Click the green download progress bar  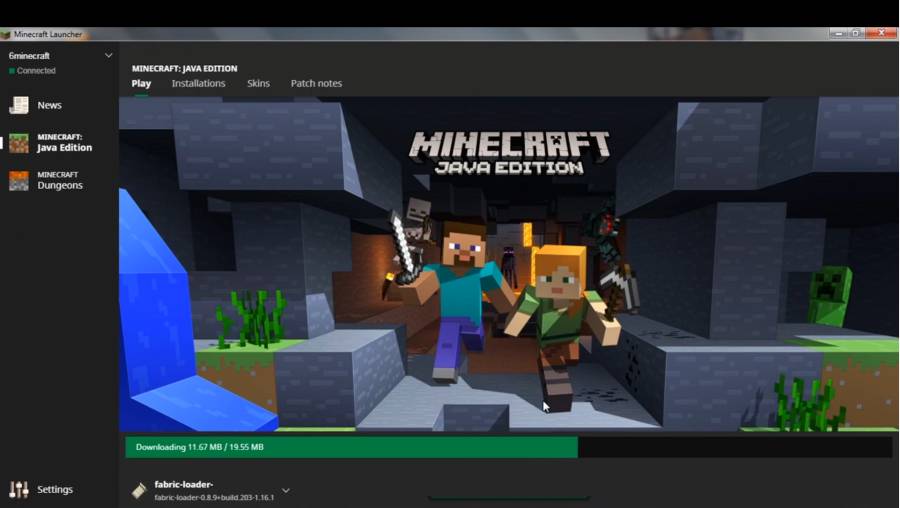click(x=351, y=447)
